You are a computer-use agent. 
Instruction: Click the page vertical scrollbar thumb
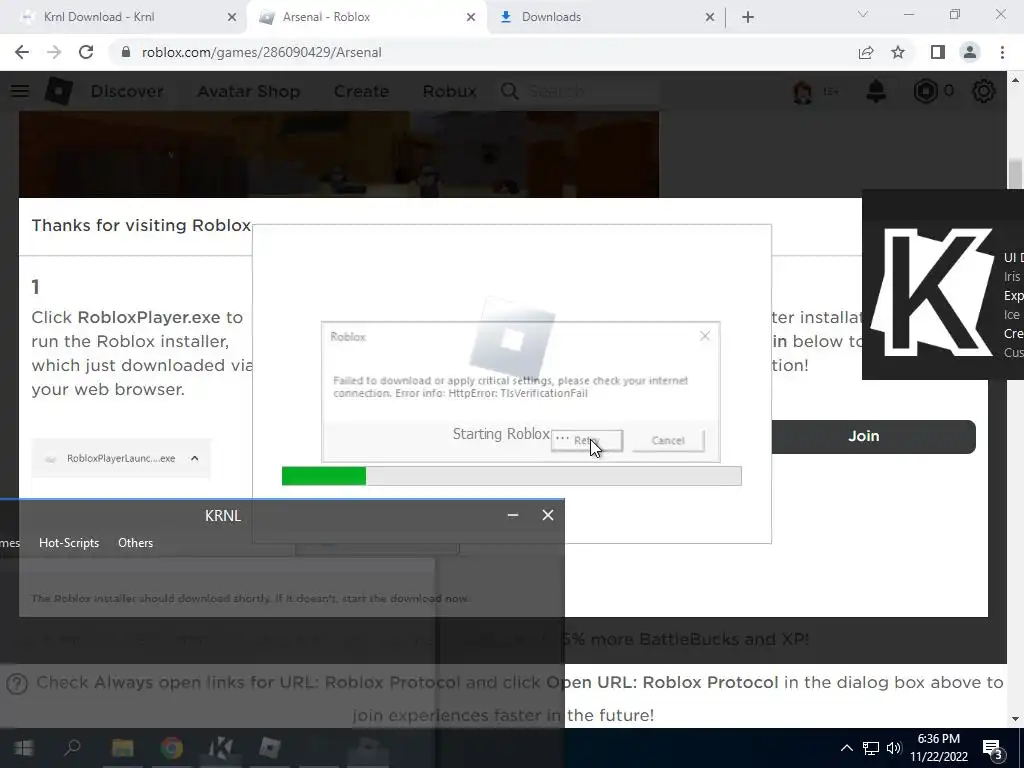pyautogui.click(x=1015, y=173)
